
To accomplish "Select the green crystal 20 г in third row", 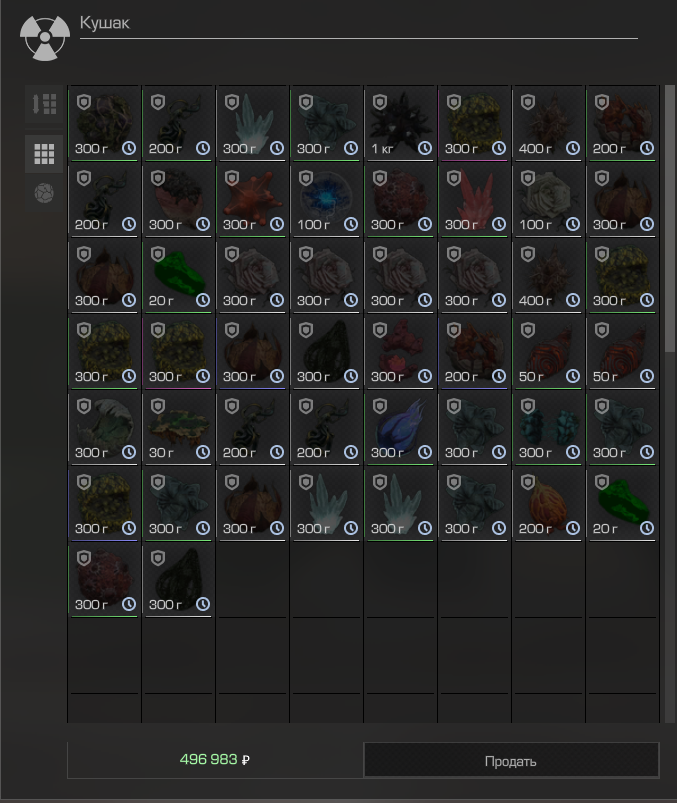I will coord(178,276).
